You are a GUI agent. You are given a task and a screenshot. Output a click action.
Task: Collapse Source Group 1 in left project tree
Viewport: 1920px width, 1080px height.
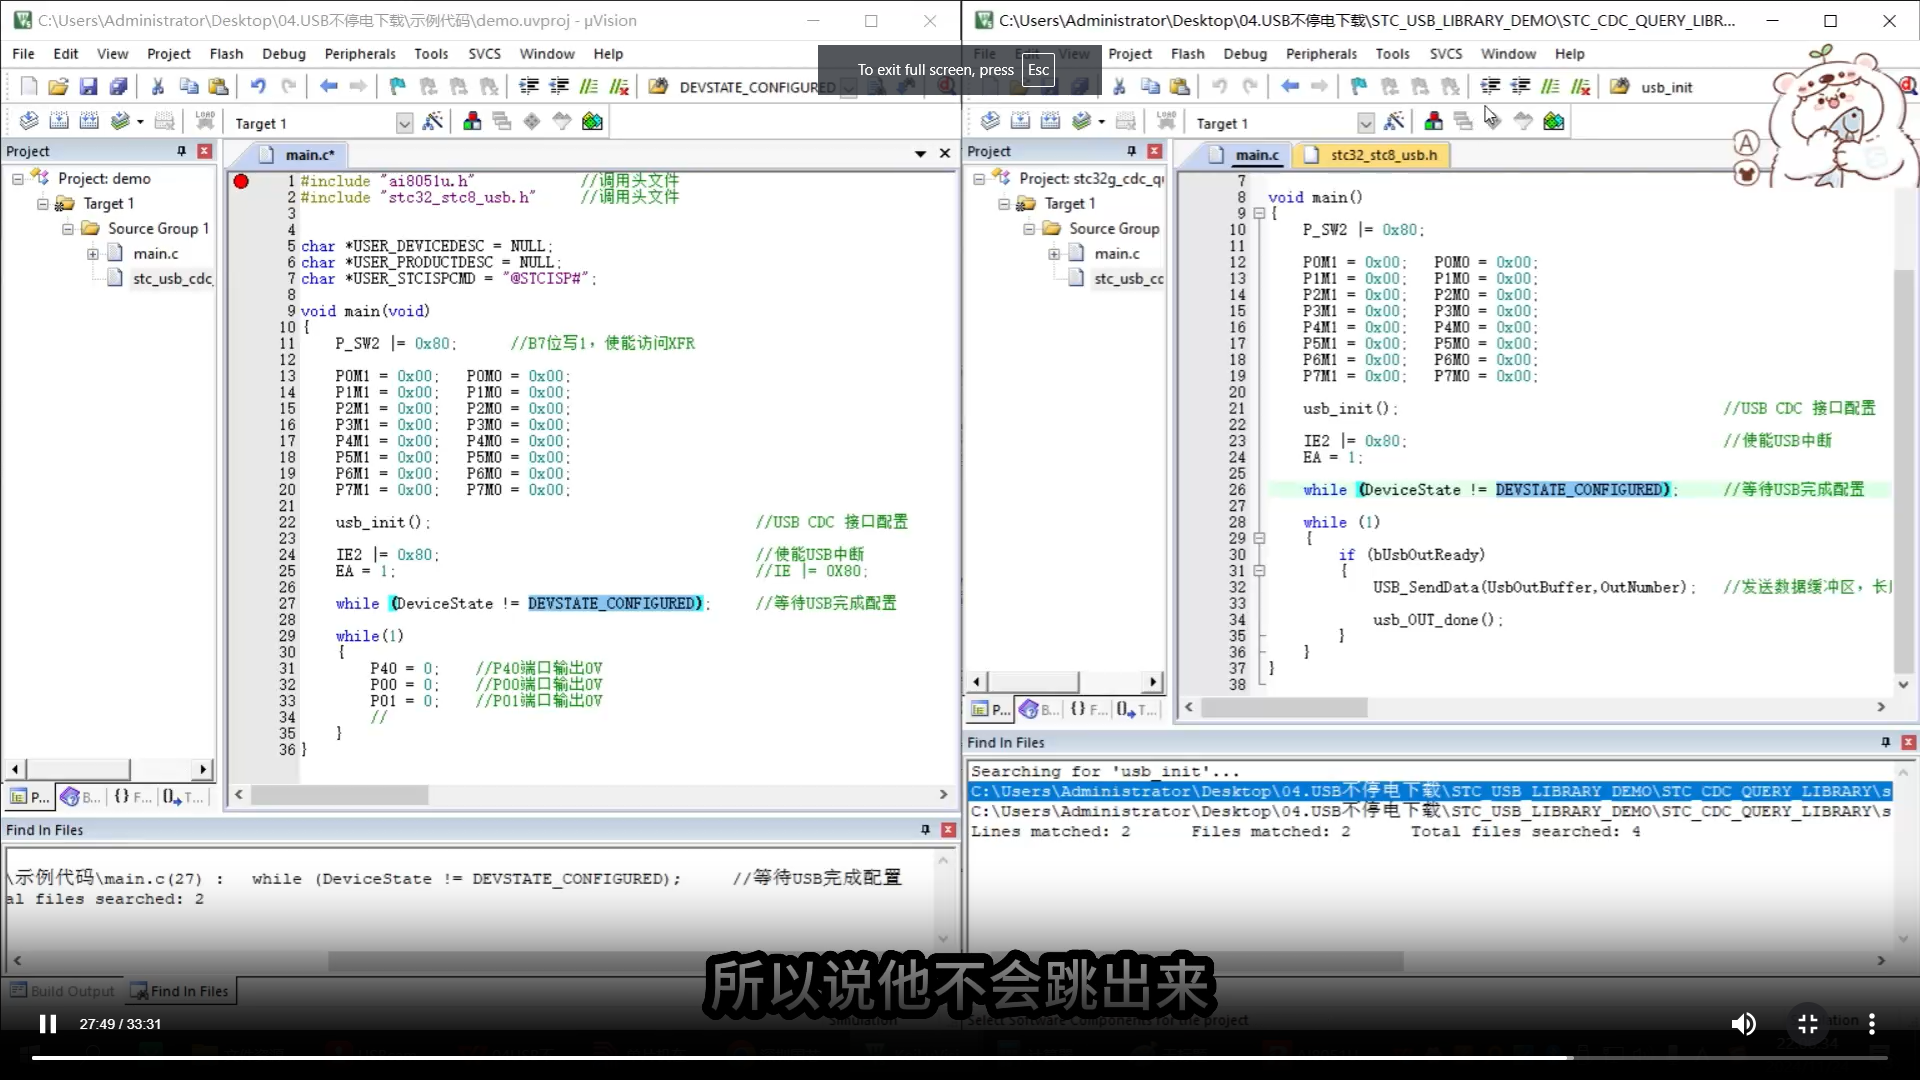pyautogui.click(x=68, y=229)
